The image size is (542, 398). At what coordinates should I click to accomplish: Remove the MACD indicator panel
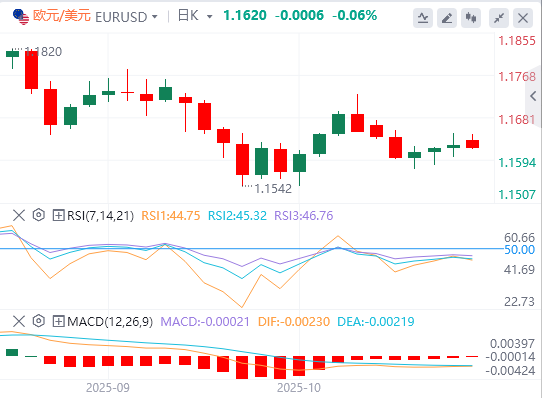click(x=19, y=321)
